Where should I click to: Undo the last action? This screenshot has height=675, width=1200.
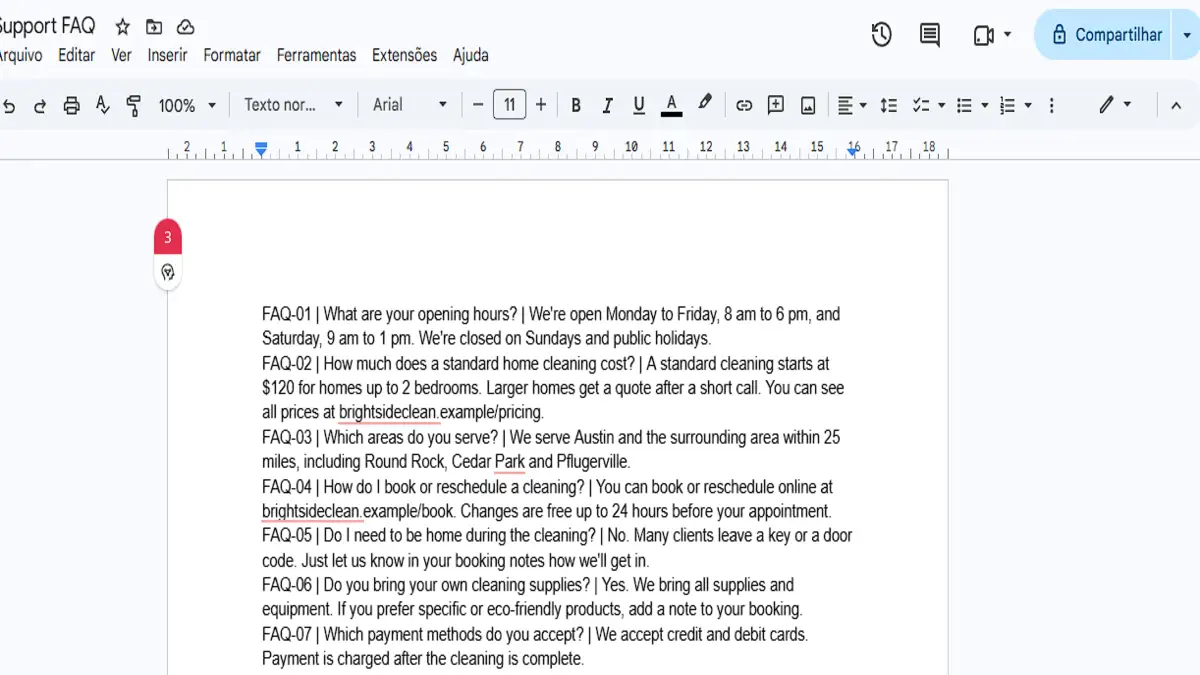(x=10, y=105)
